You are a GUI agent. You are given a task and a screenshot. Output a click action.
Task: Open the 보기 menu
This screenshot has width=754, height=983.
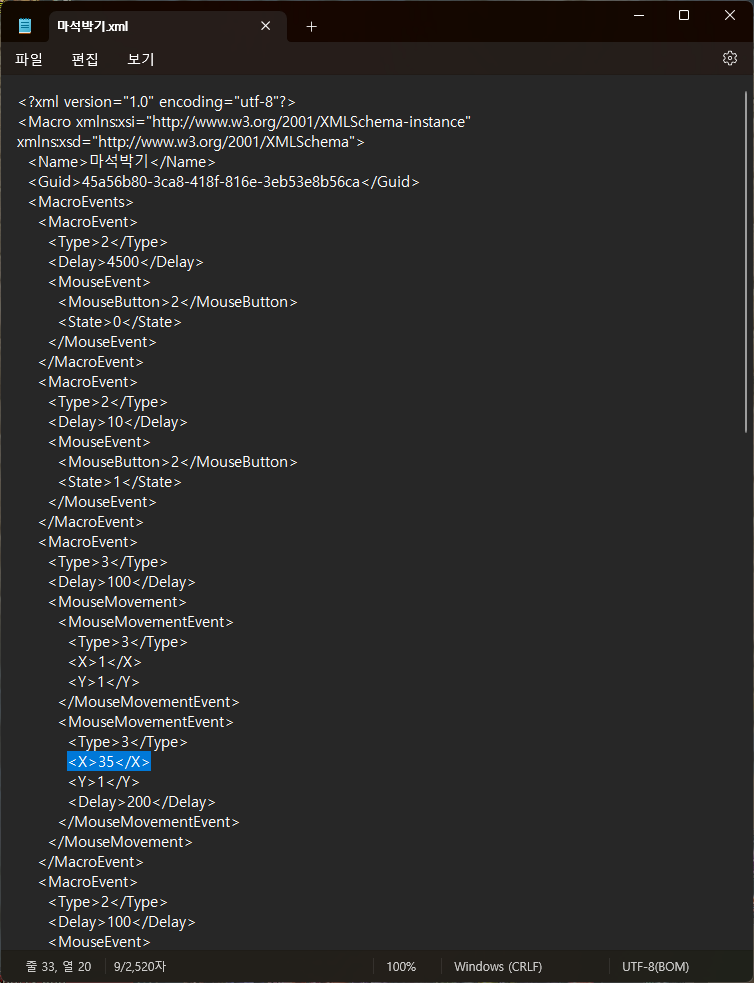140,59
